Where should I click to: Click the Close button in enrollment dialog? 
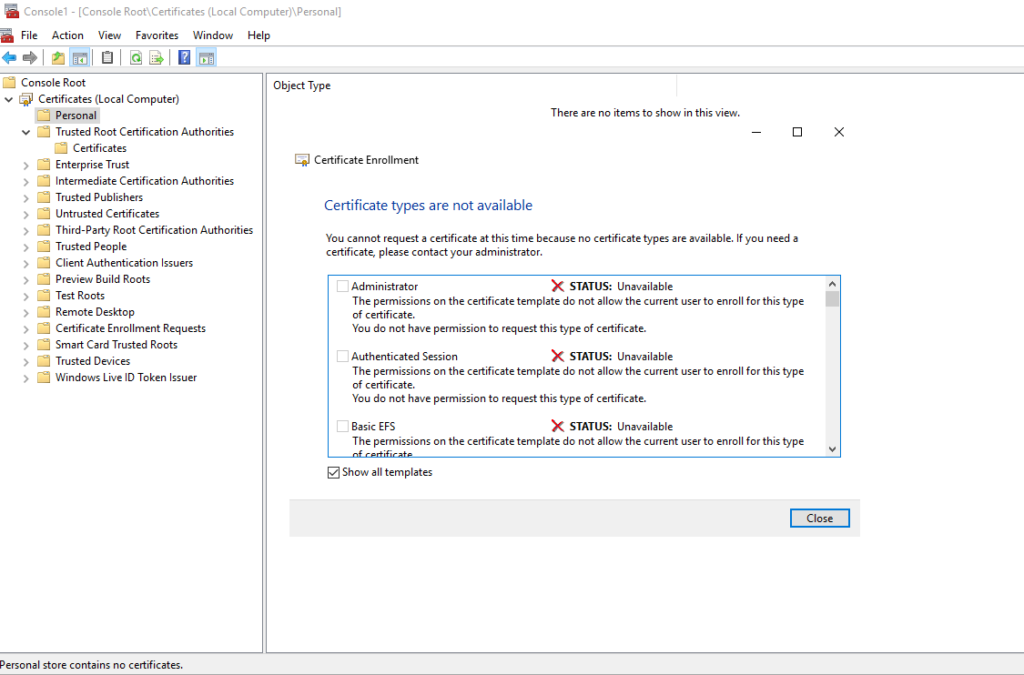pyautogui.click(x=819, y=518)
